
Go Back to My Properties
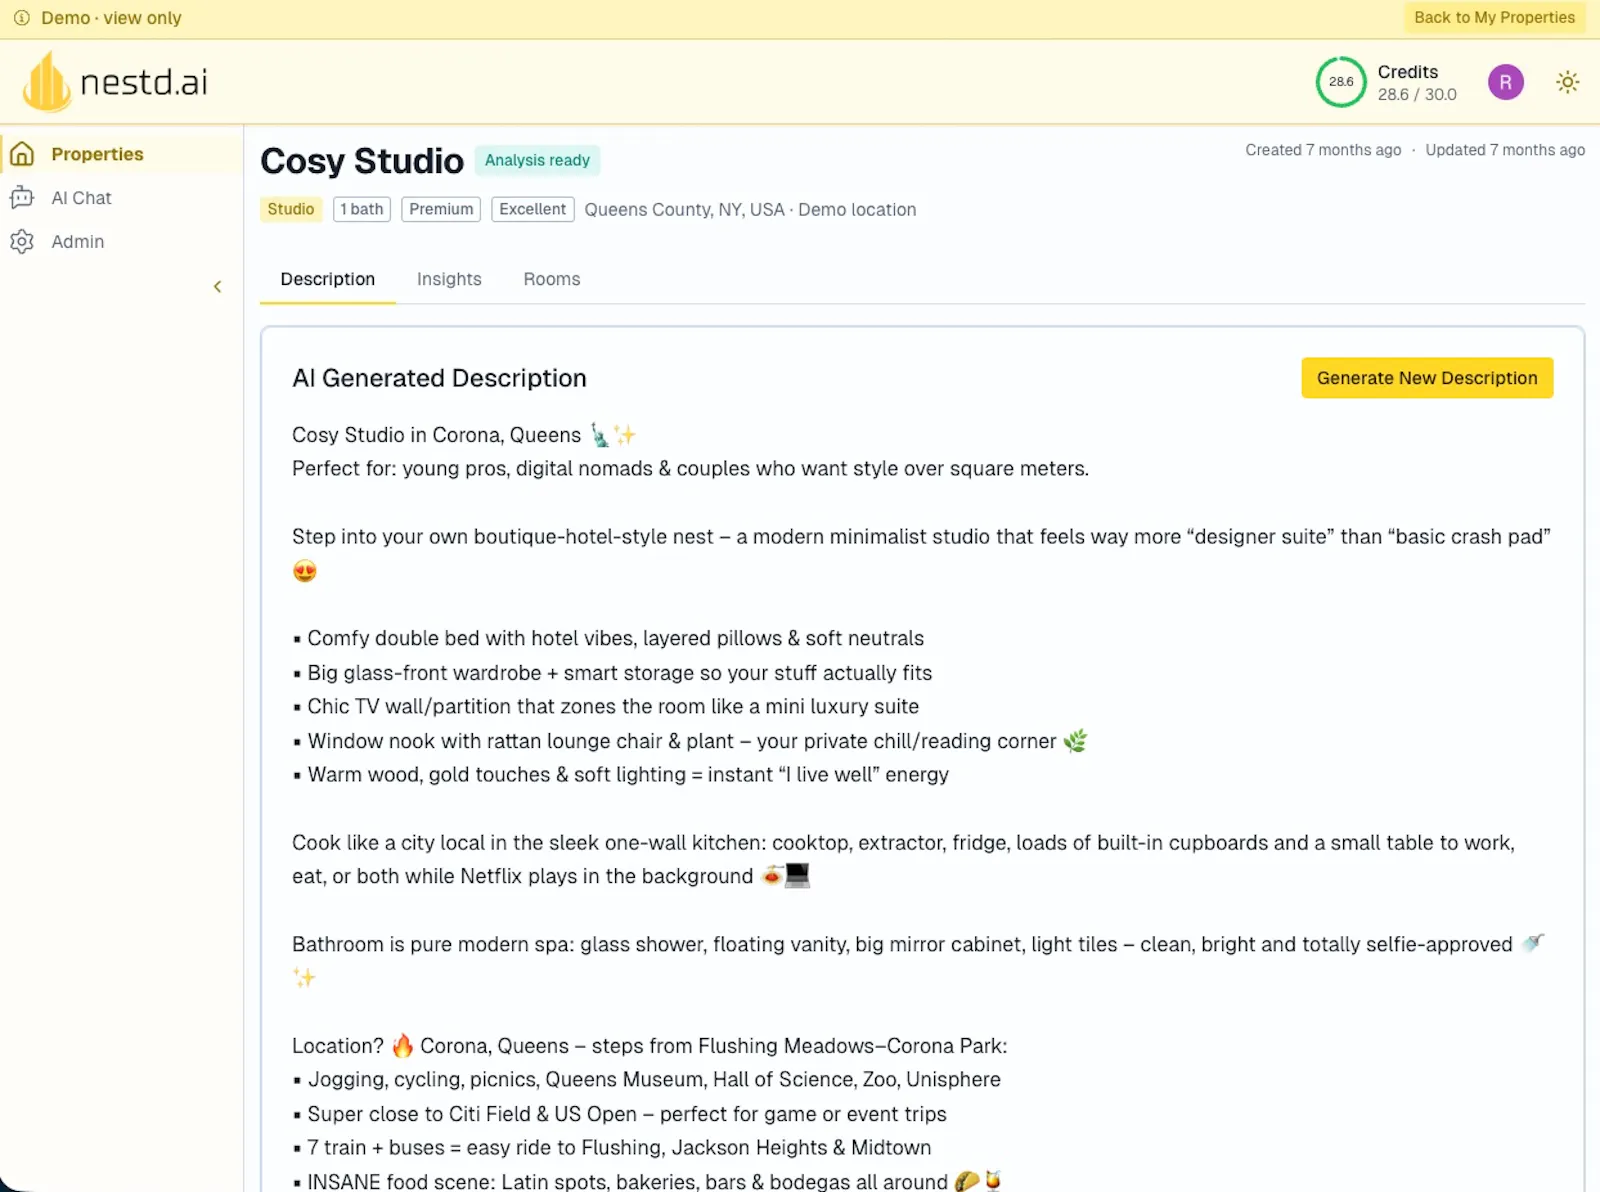(1494, 18)
